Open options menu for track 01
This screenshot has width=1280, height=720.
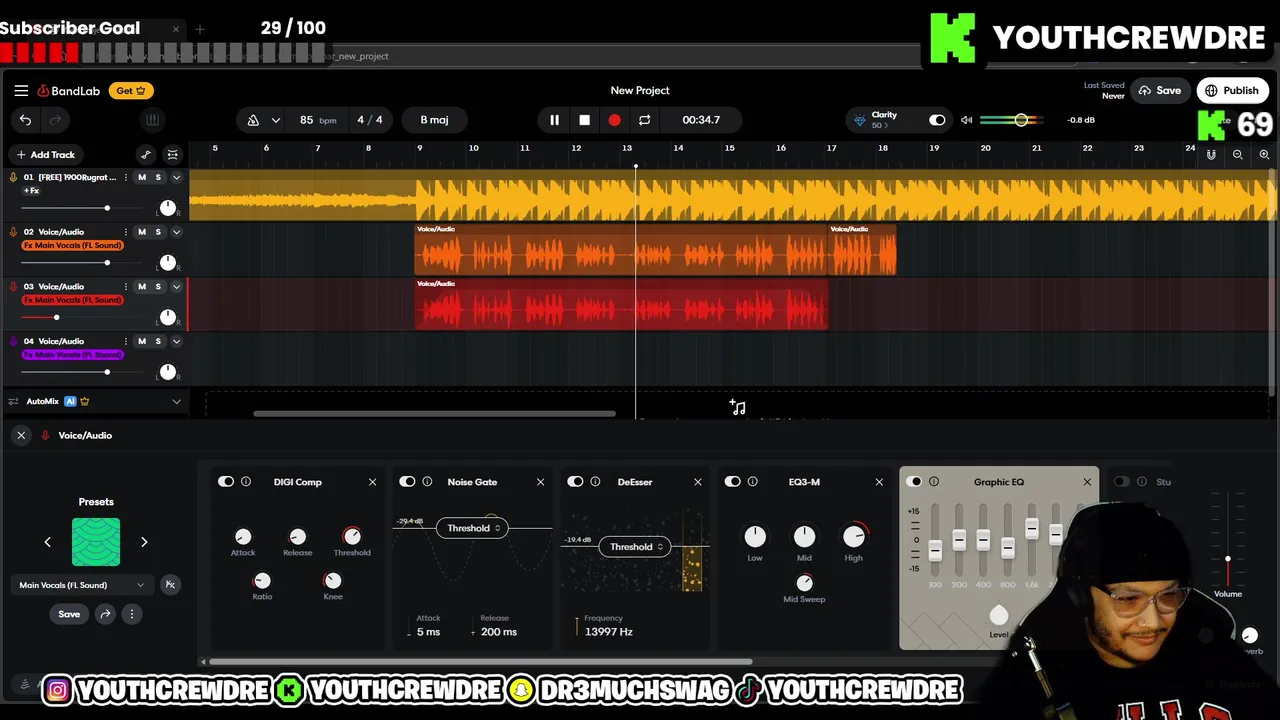click(x=125, y=177)
